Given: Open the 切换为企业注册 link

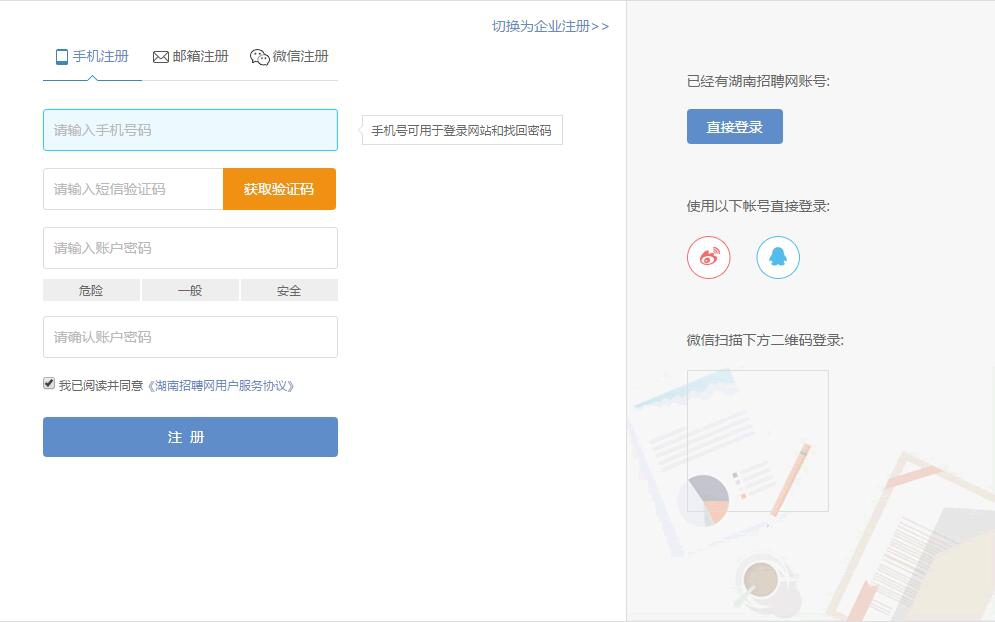Looking at the screenshot, I should [550, 26].
